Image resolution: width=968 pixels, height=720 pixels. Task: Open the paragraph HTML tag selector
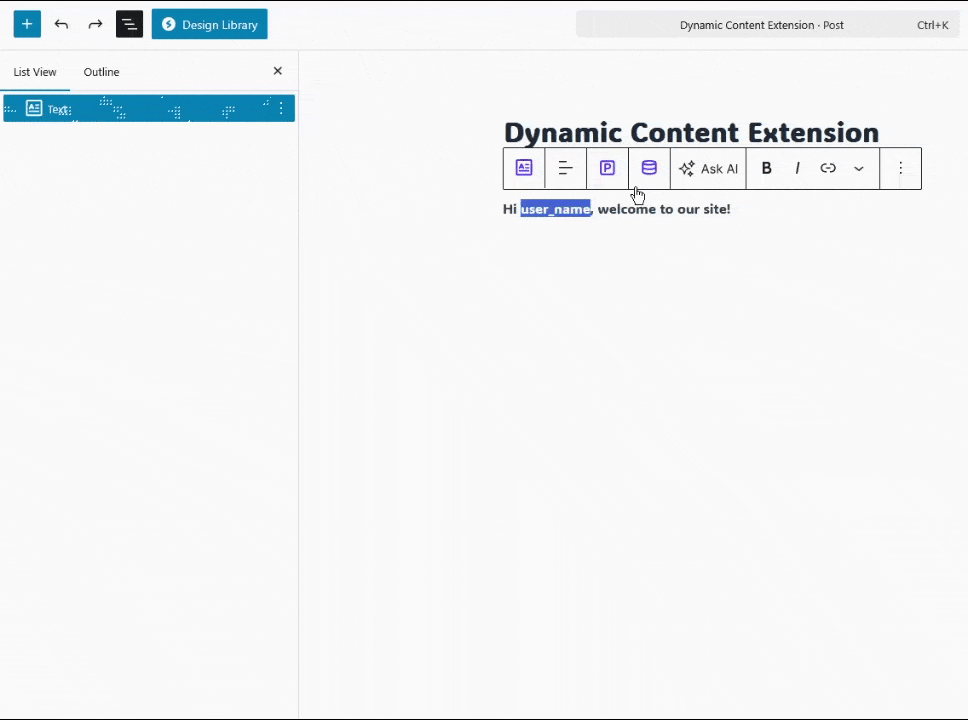pyautogui.click(x=607, y=168)
